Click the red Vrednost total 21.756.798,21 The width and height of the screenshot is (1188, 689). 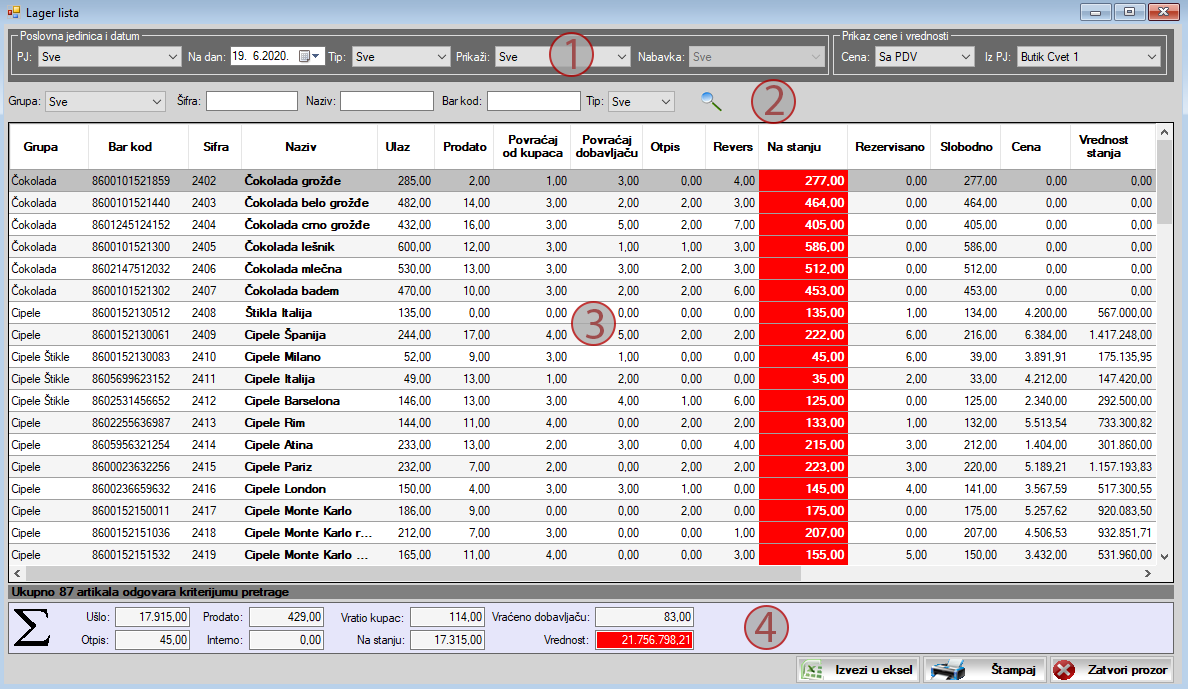point(644,640)
